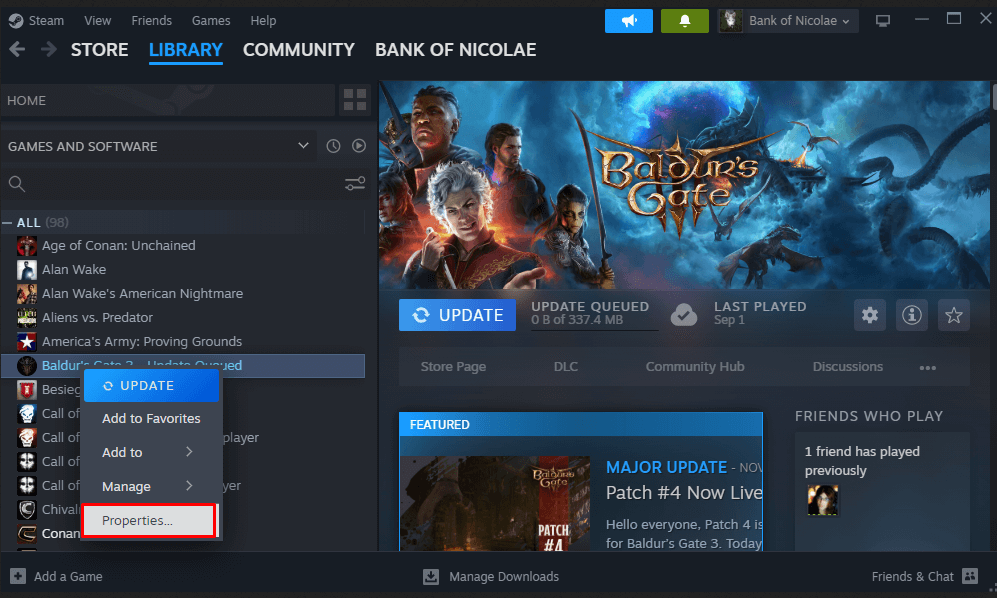
Task: Open the Help menu
Action: 263,21
